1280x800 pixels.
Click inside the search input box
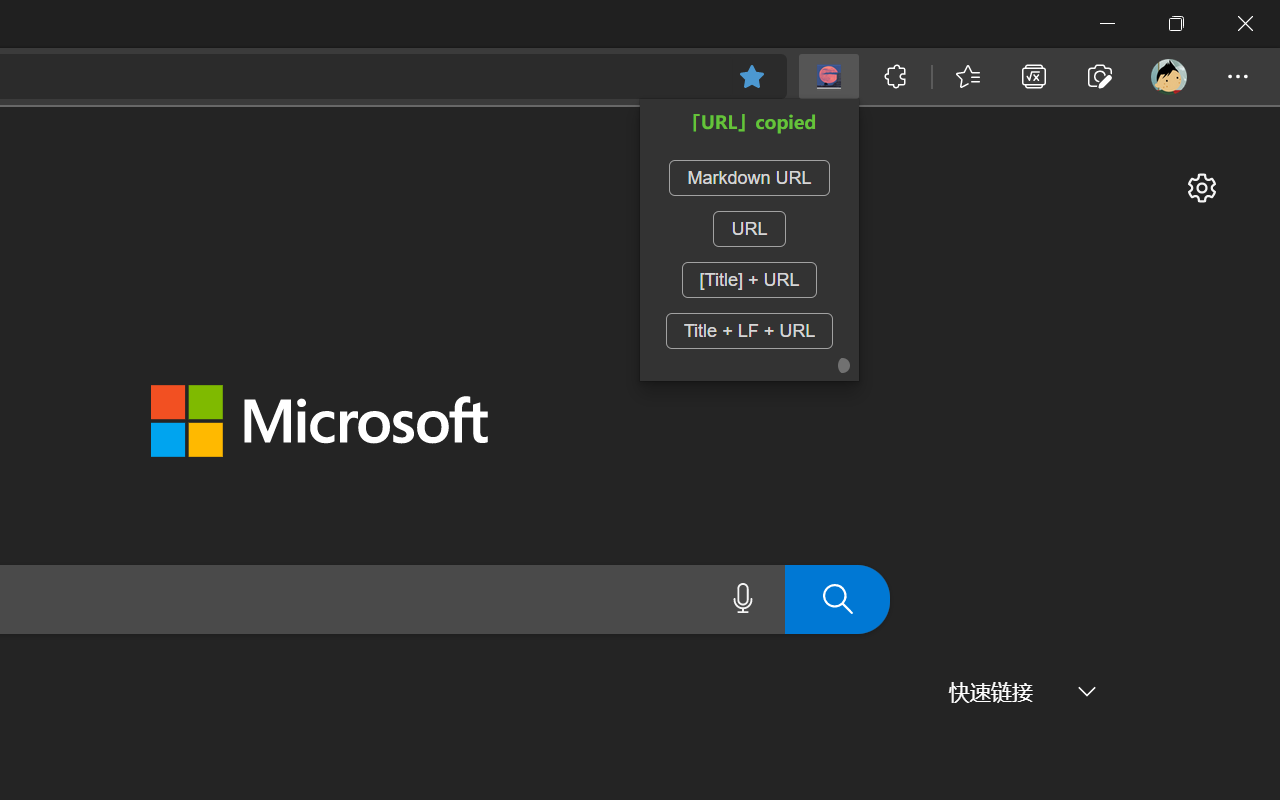coord(350,599)
